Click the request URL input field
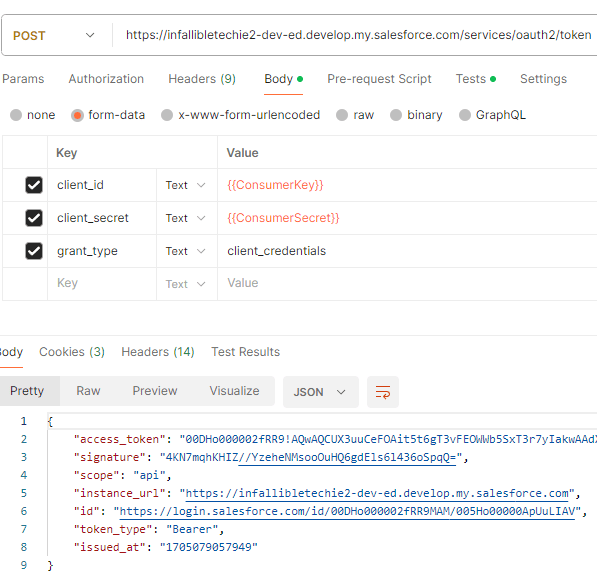The width and height of the screenshot is (597, 579). 358,35
